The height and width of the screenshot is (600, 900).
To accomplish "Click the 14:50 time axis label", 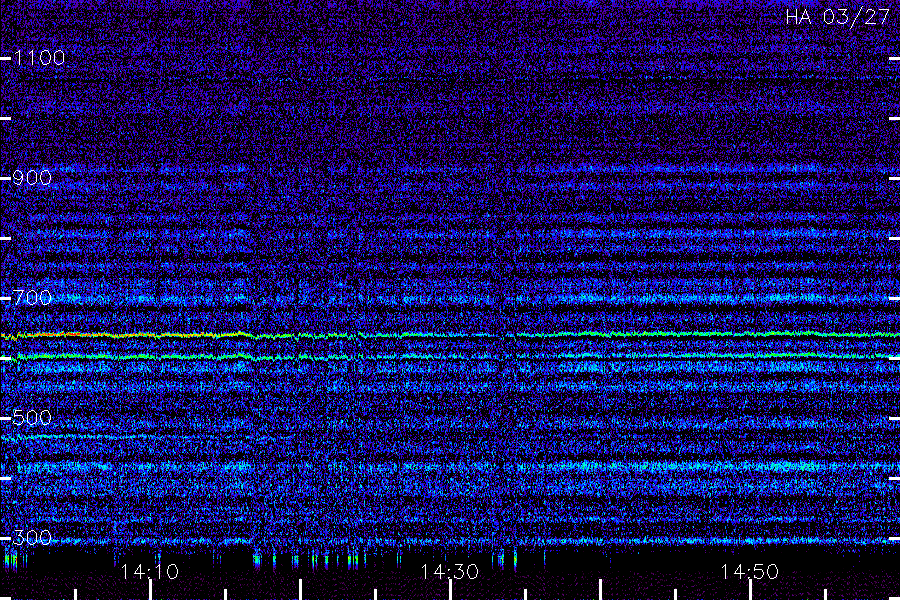I will coord(750,572).
